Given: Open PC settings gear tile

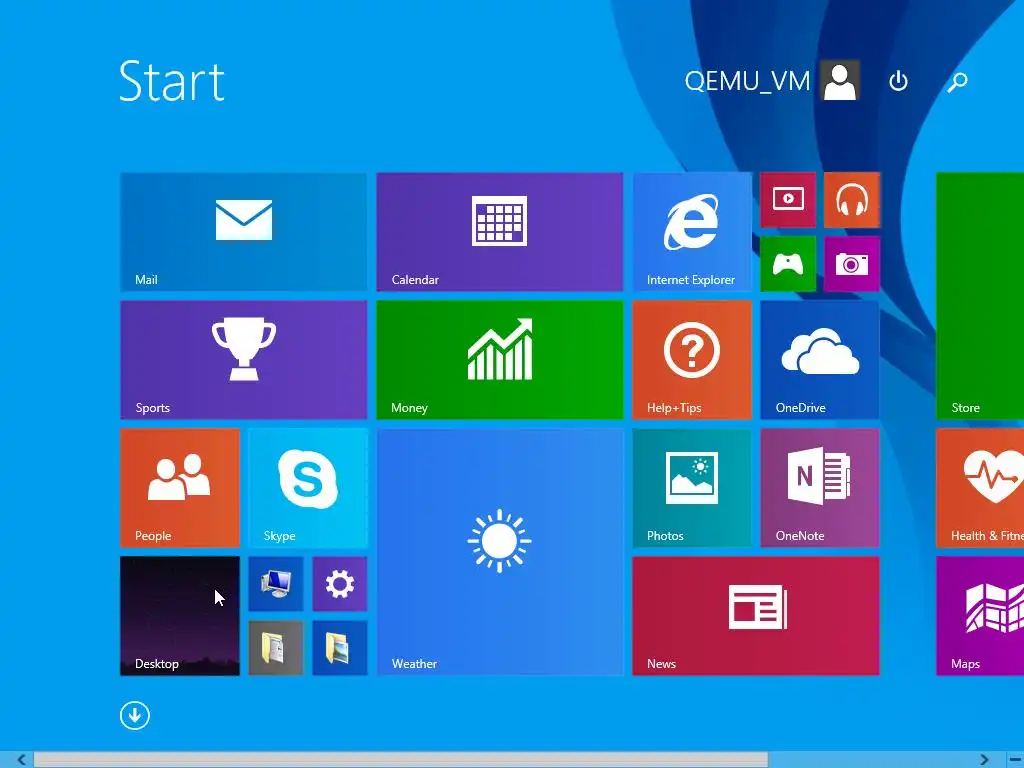Looking at the screenshot, I should pyautogui.click(x=340, y=584).
